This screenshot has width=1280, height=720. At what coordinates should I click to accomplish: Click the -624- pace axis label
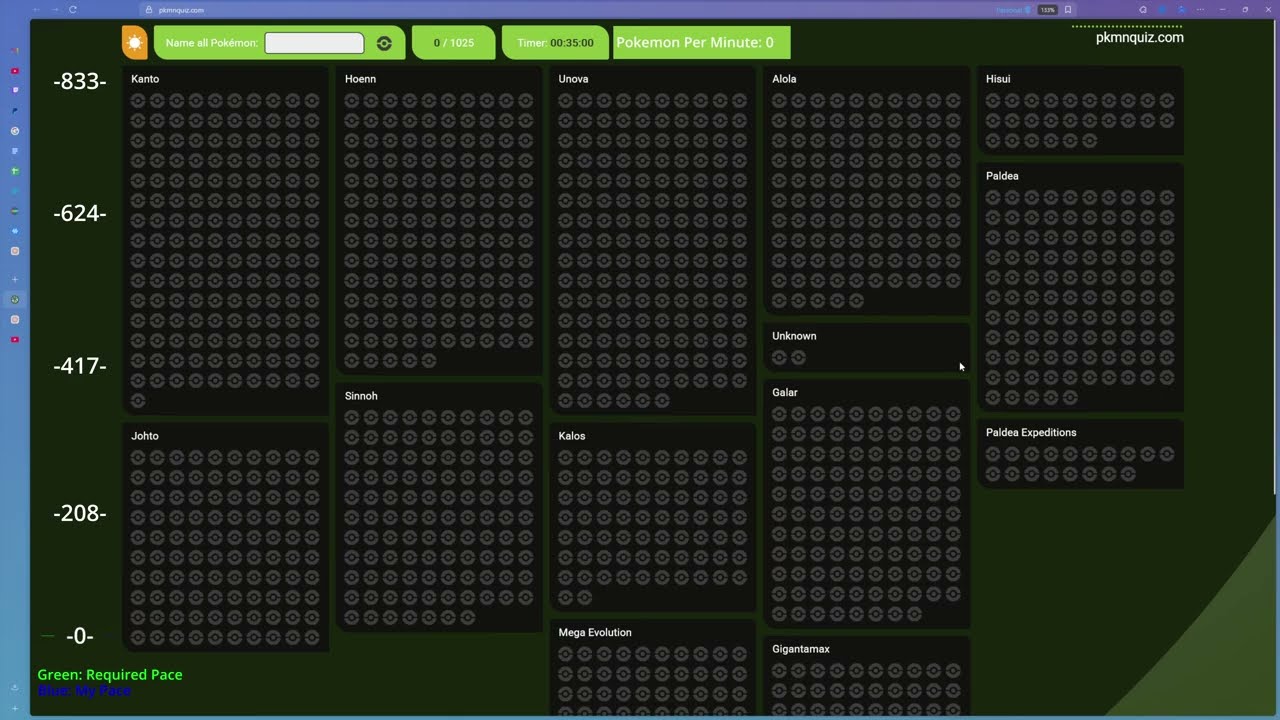[80, 213]
